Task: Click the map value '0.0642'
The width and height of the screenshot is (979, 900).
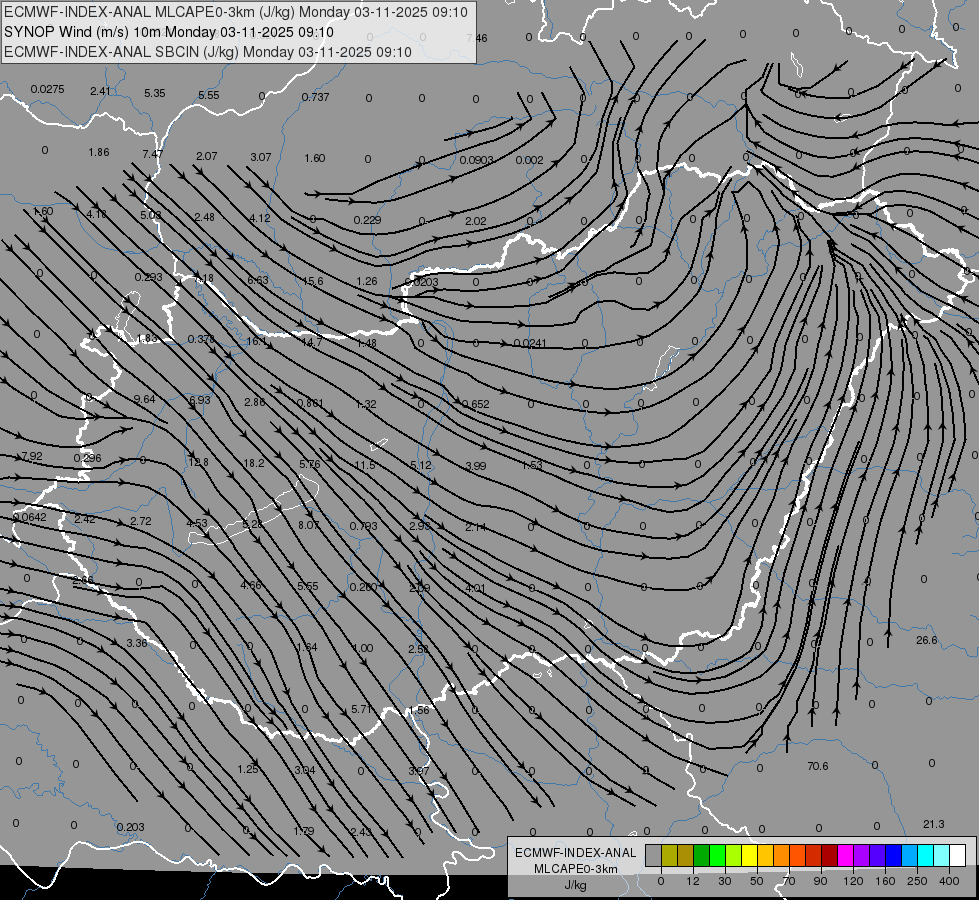Action: (29, 517)
